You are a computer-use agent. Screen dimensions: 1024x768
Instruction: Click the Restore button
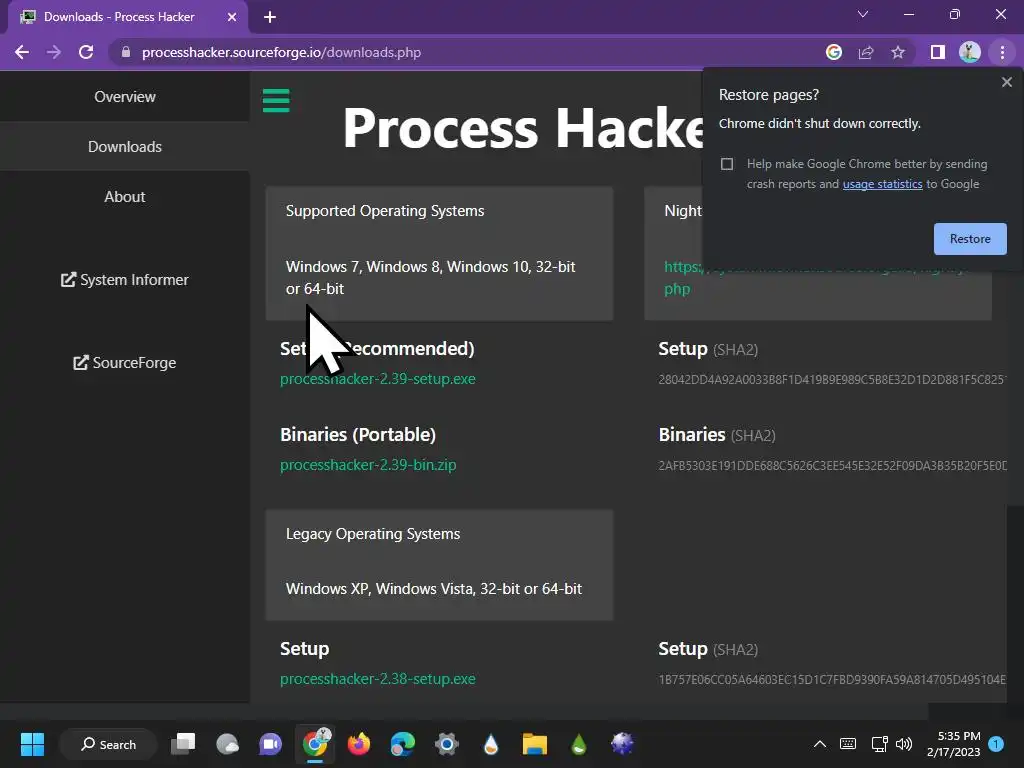coord(970,239)
